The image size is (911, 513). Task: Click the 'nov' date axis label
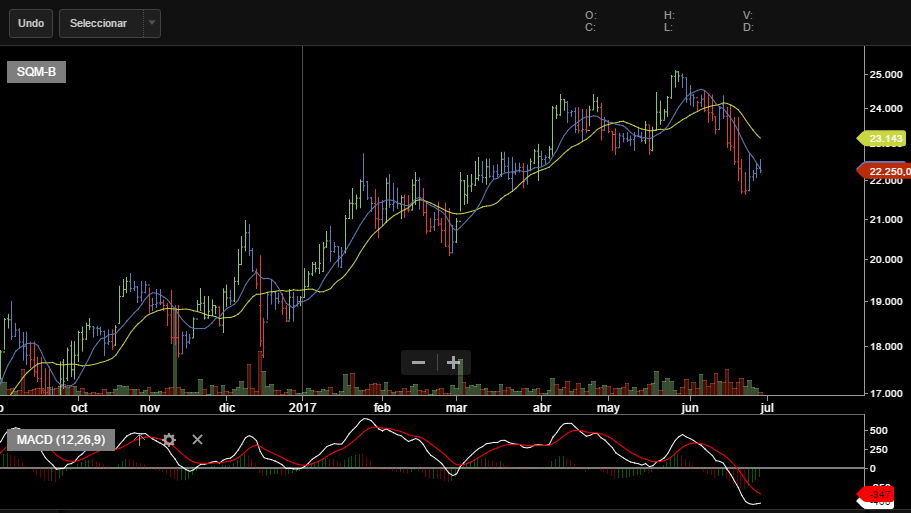150,407
